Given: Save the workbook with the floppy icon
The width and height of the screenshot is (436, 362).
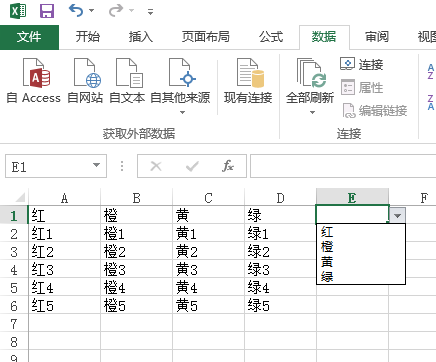Looking at the screenshot, I should click(x=47, y=11).
